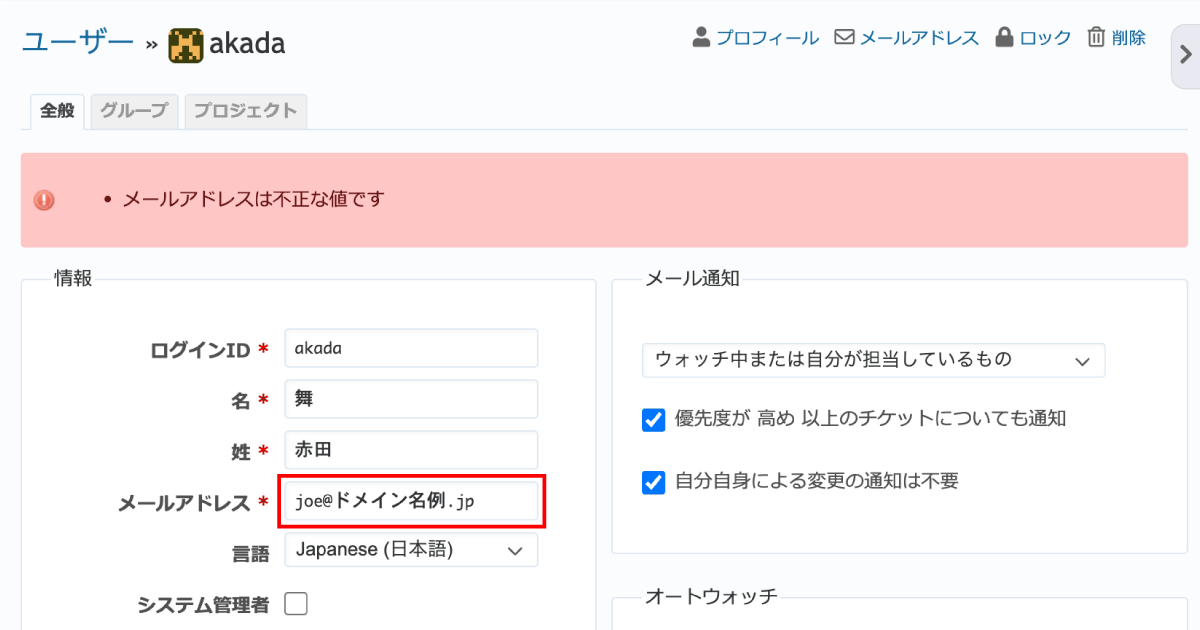Focus the 姓 field containing 赤田
The height and width of the screenshot is (630, 1200).
click(x=411, y=450)
